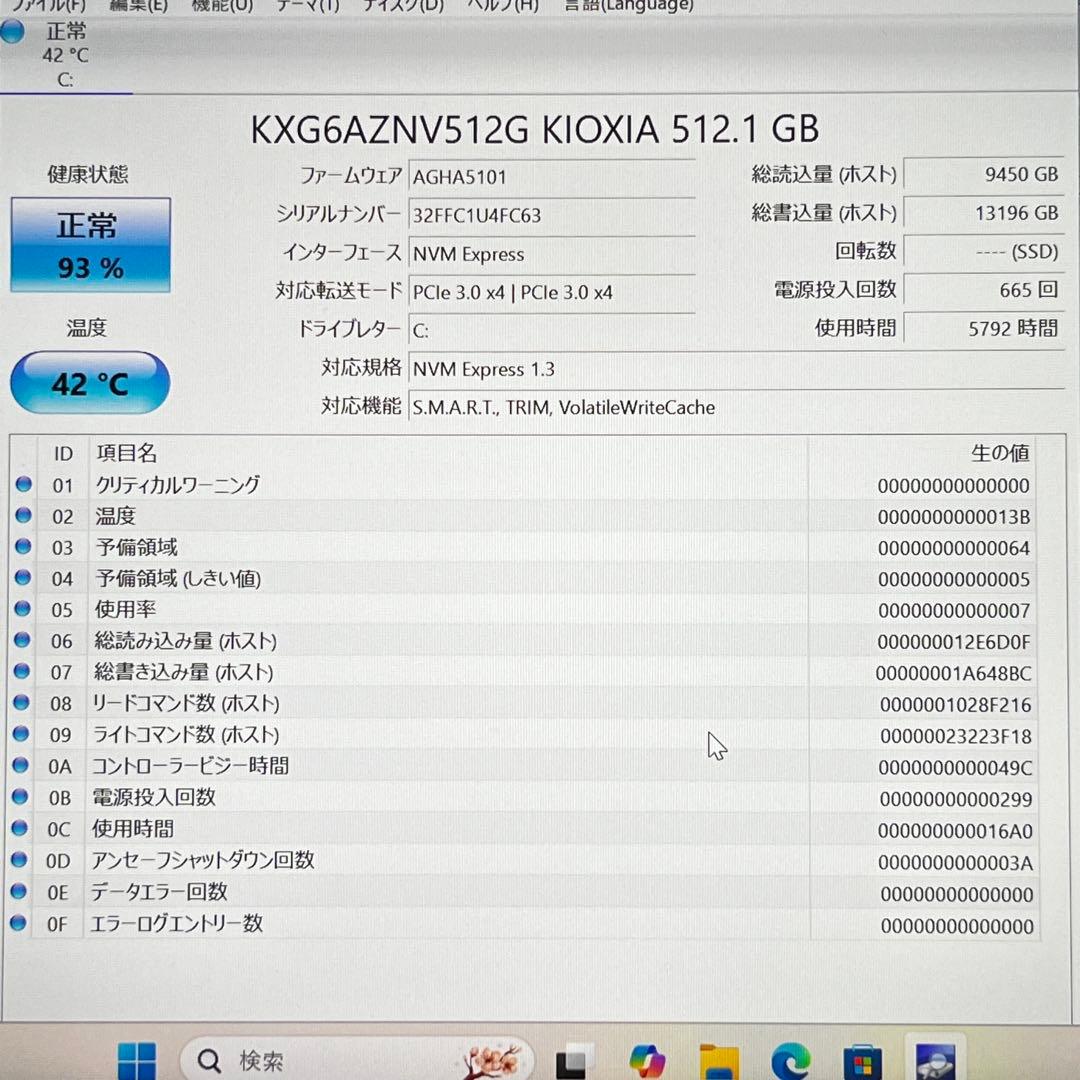This screenshot has height=1080, width=1080.
Task: Click the status dot next to 温度 attribute
Action: pyautogui.click(x=23, y=517)
